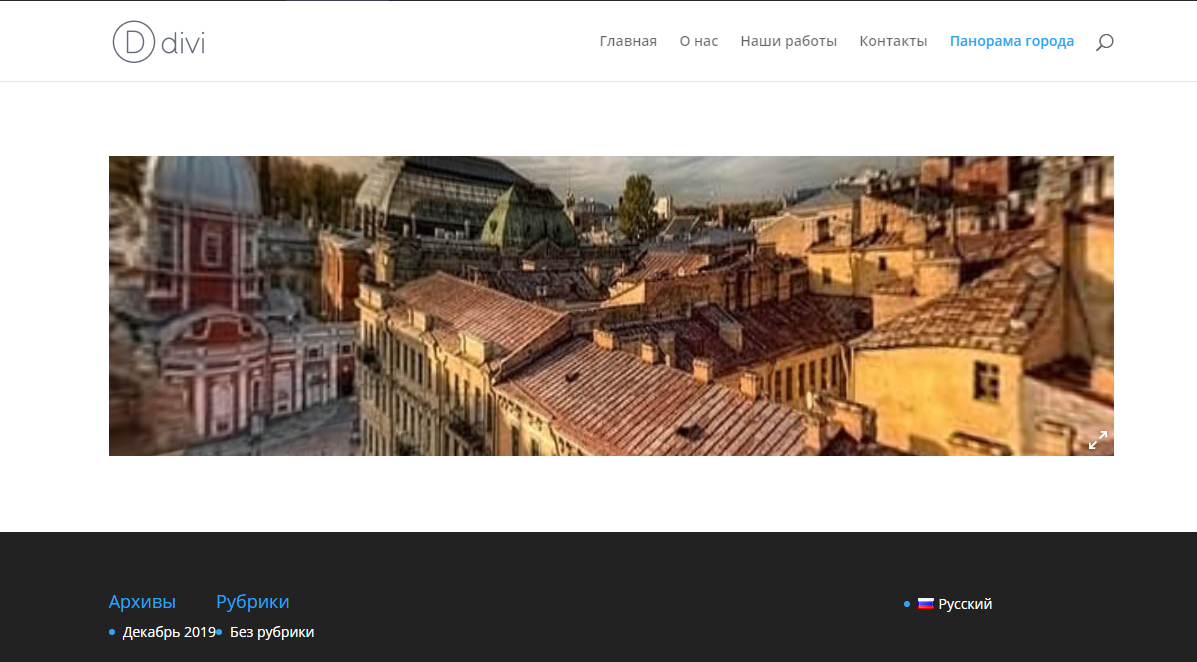
Task: Click the bullet before Декабрь 2019
Action: (112, 632)
